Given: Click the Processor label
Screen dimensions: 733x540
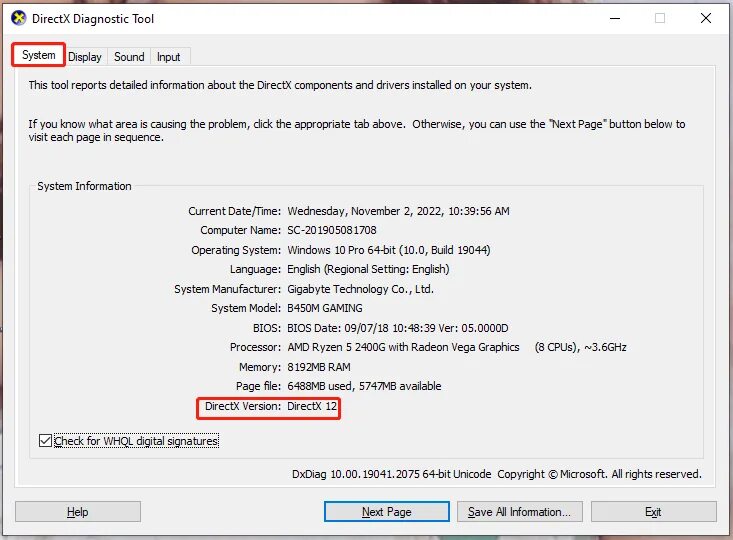Looking at the screenshot, I should pos(256,347).
